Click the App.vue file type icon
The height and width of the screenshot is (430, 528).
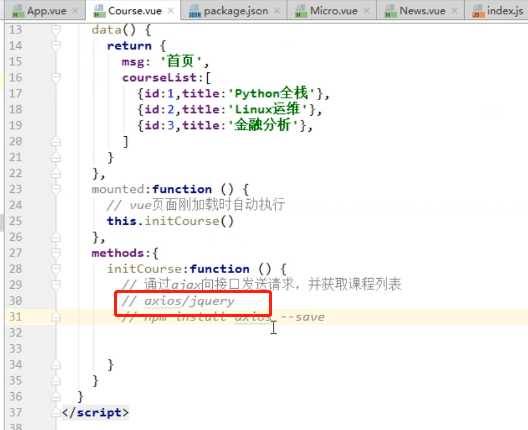pos(18,11)
